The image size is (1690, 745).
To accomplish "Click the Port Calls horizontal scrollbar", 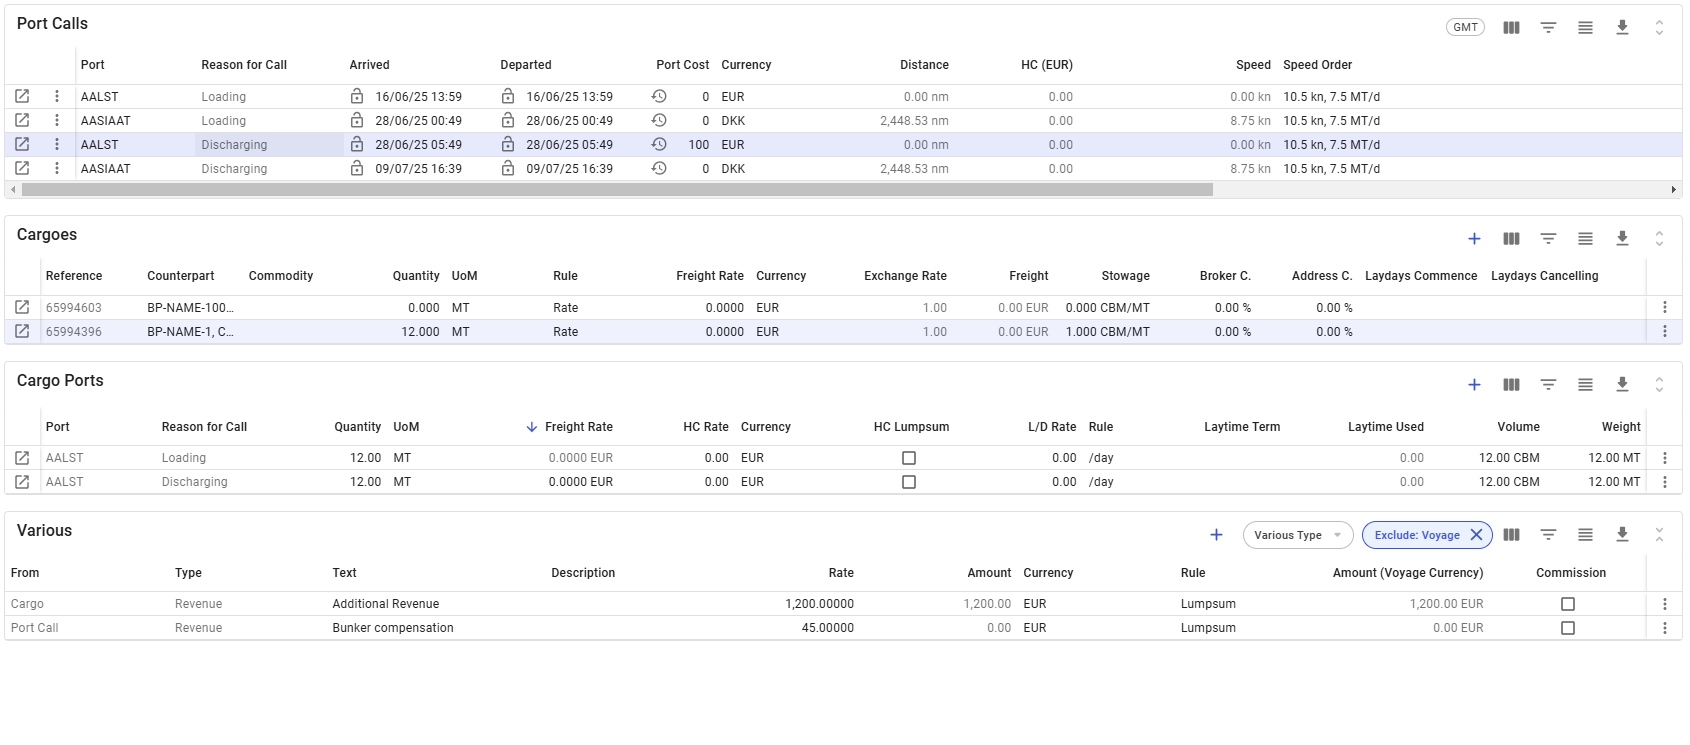I will 616,189.
